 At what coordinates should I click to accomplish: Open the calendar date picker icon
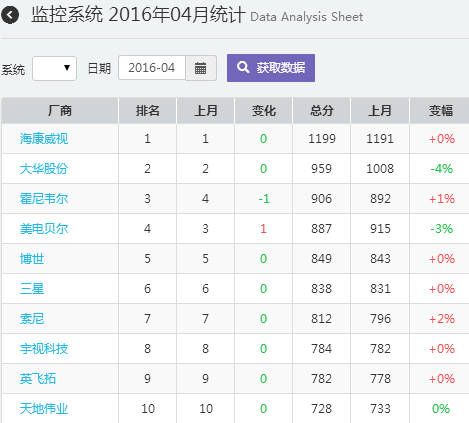[201, 68]
